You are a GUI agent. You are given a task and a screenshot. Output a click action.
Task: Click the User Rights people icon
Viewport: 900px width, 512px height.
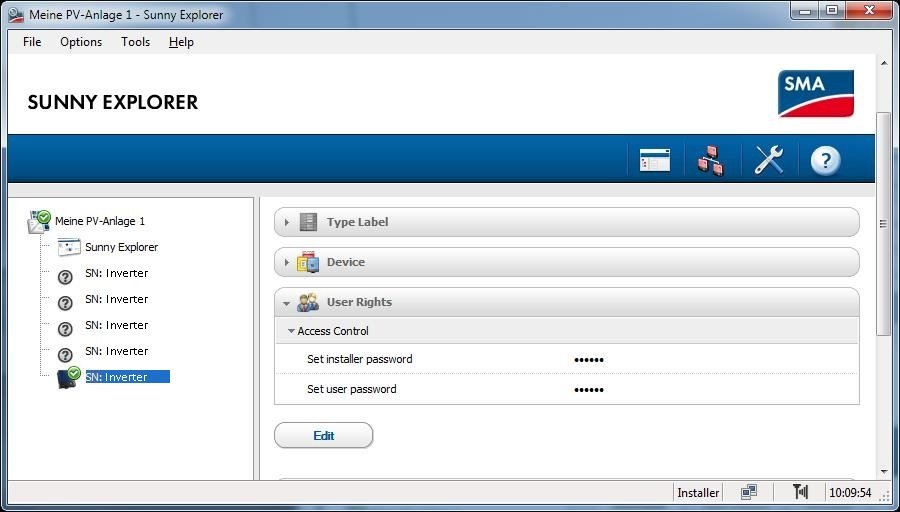click(308, 302)
